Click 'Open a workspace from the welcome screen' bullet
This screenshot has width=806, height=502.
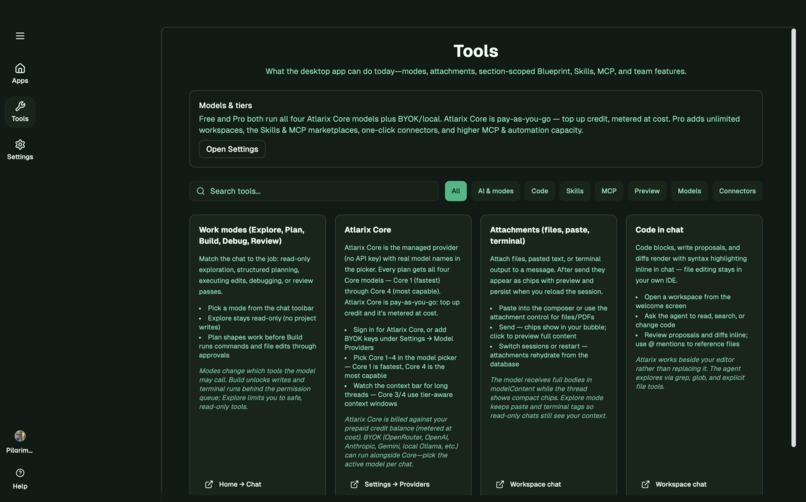coord(683,301)
